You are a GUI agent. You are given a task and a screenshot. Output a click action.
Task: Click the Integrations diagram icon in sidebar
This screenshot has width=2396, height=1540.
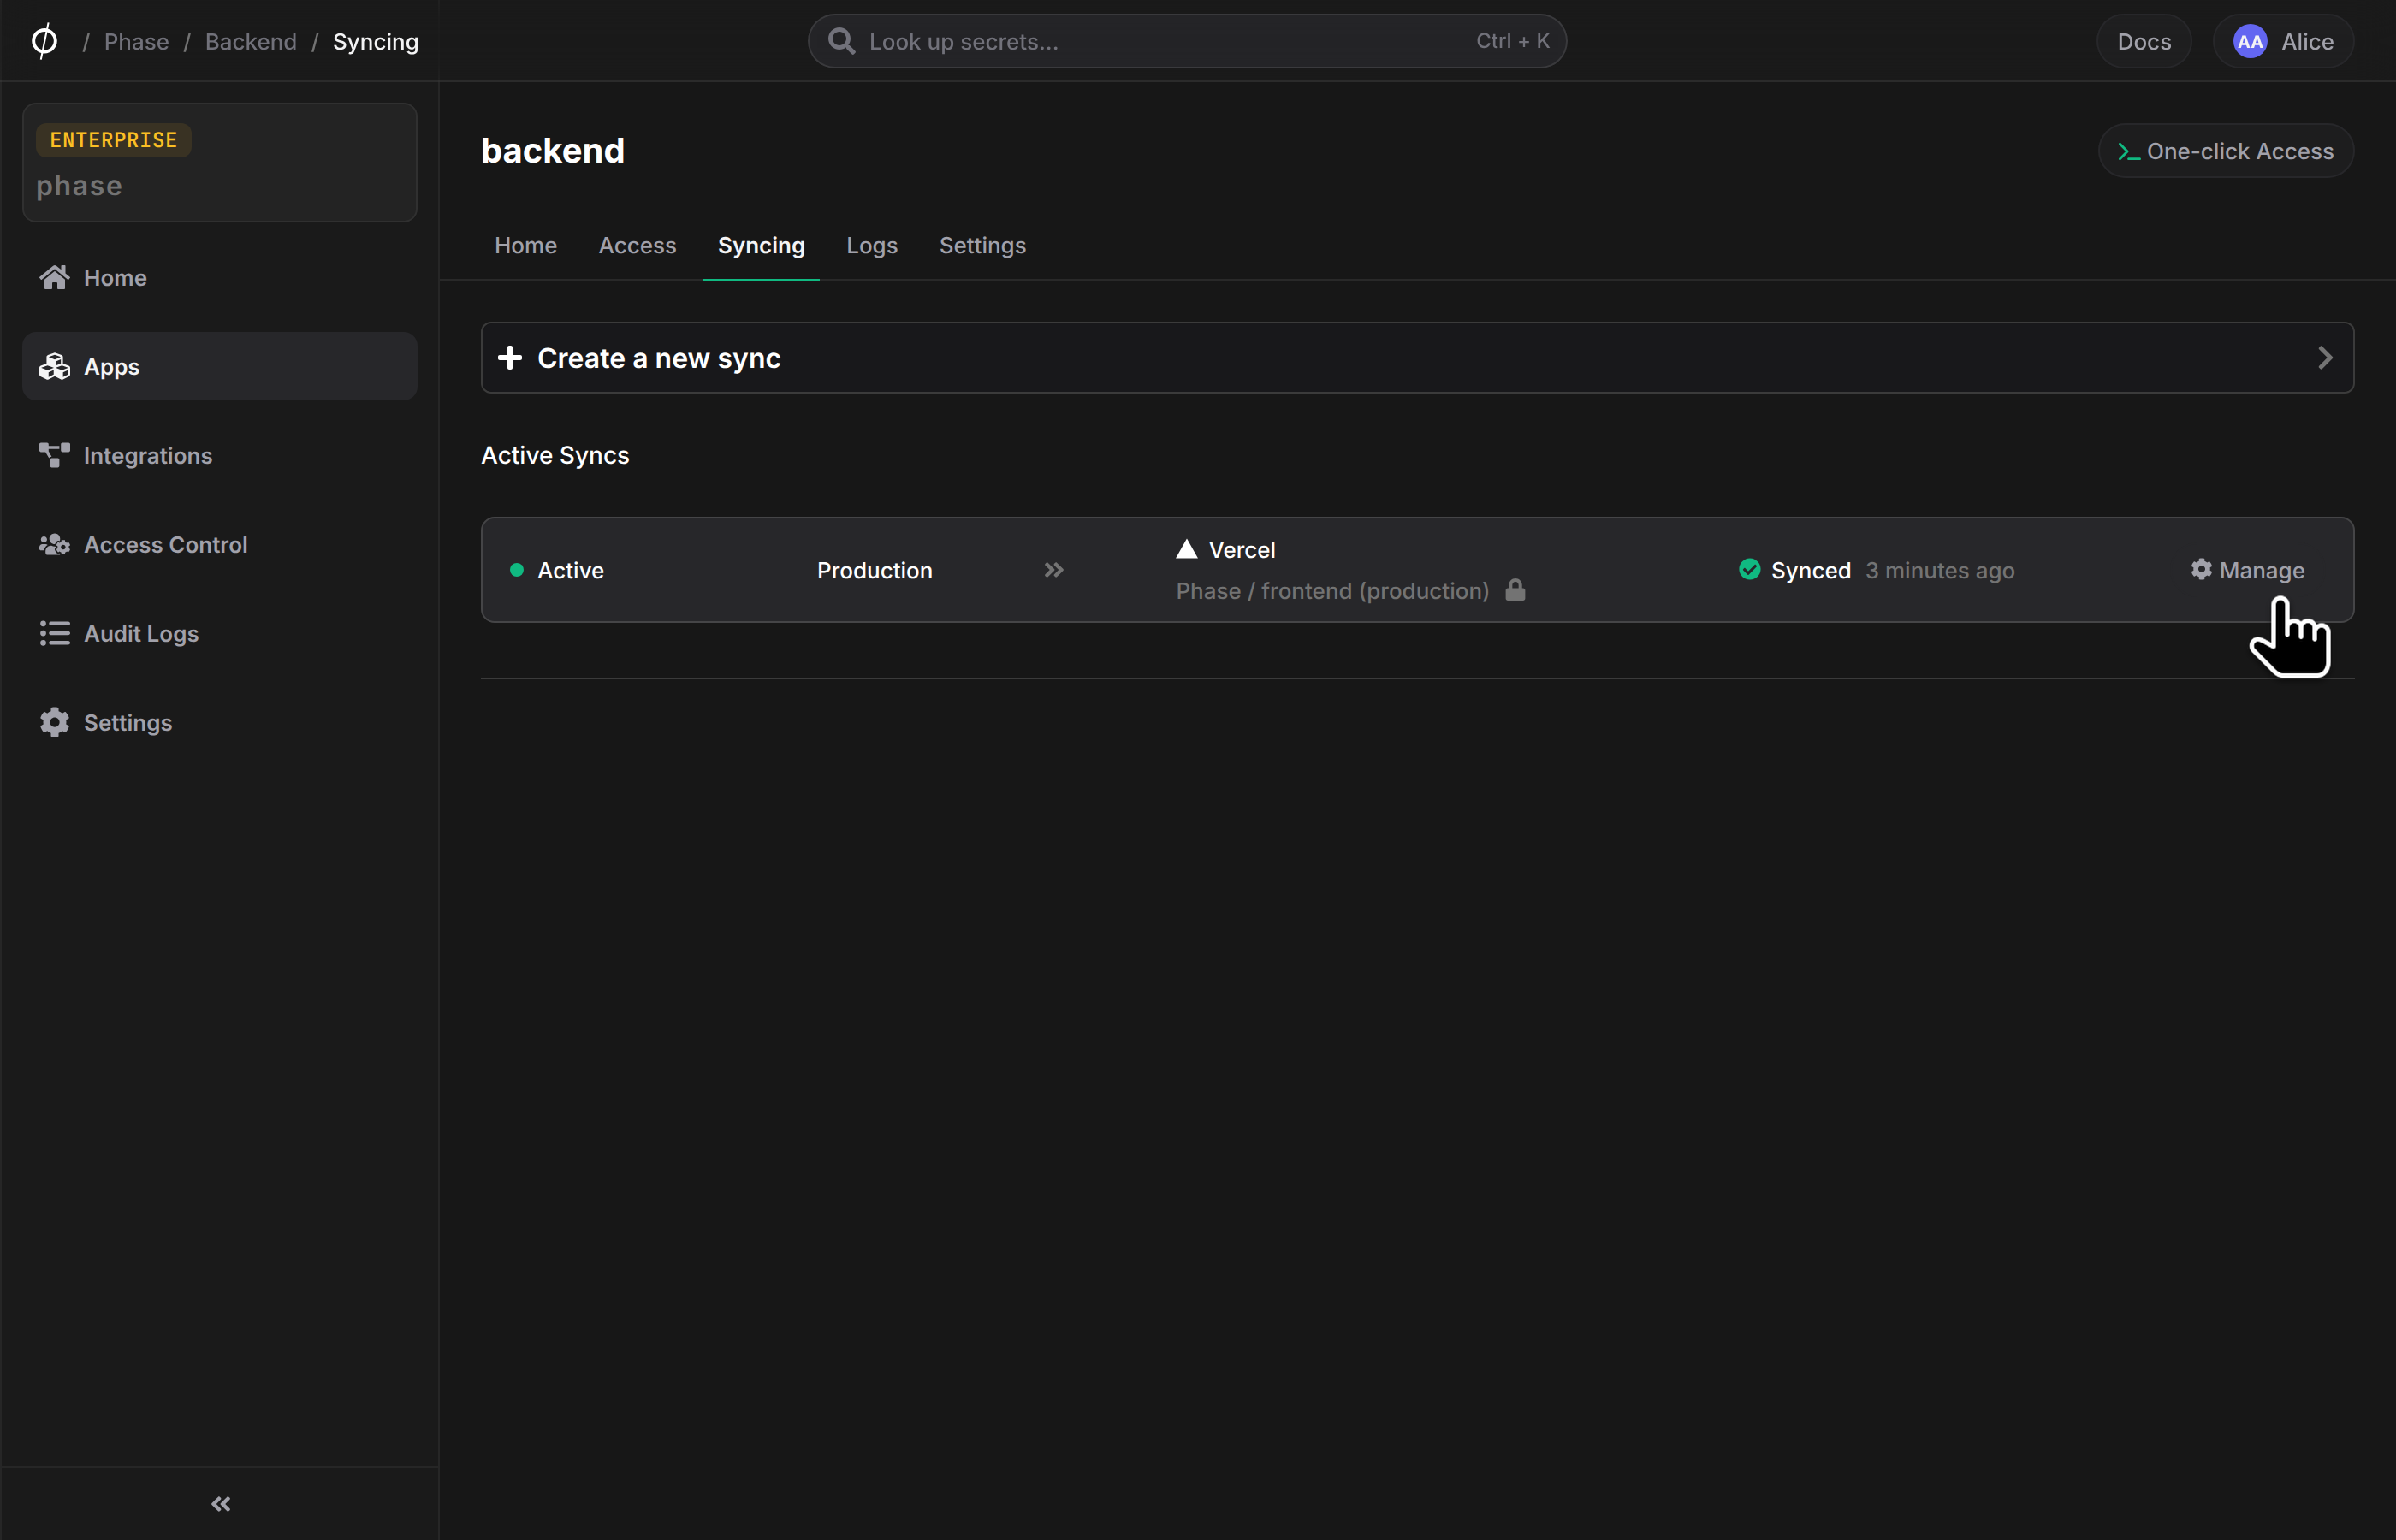click(54, 456)
